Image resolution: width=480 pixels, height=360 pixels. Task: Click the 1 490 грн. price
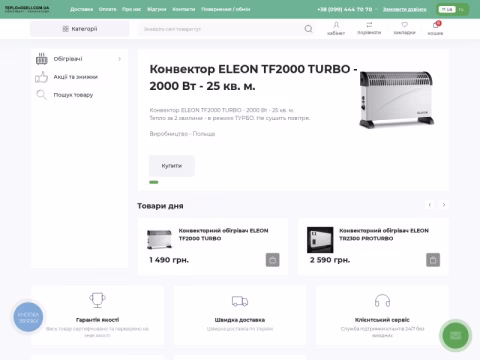(169, 260)
